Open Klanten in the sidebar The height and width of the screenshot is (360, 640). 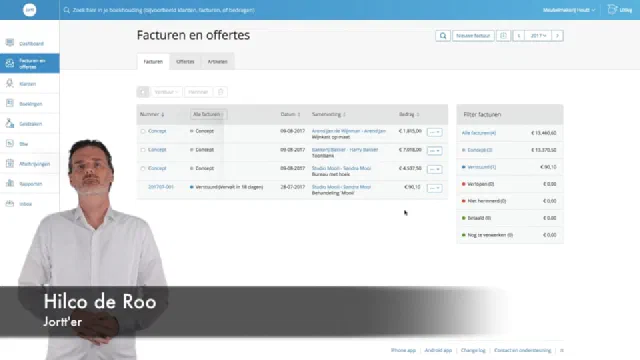[29, 84]
